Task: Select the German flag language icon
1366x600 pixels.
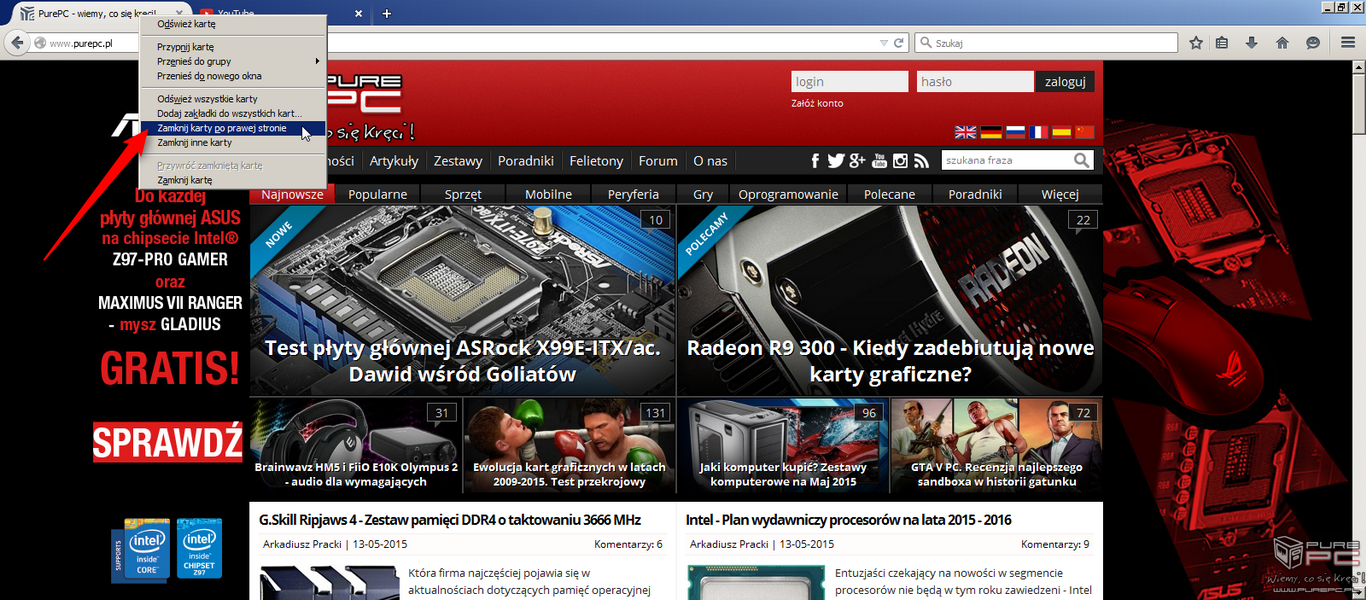Action: (991, 132)
